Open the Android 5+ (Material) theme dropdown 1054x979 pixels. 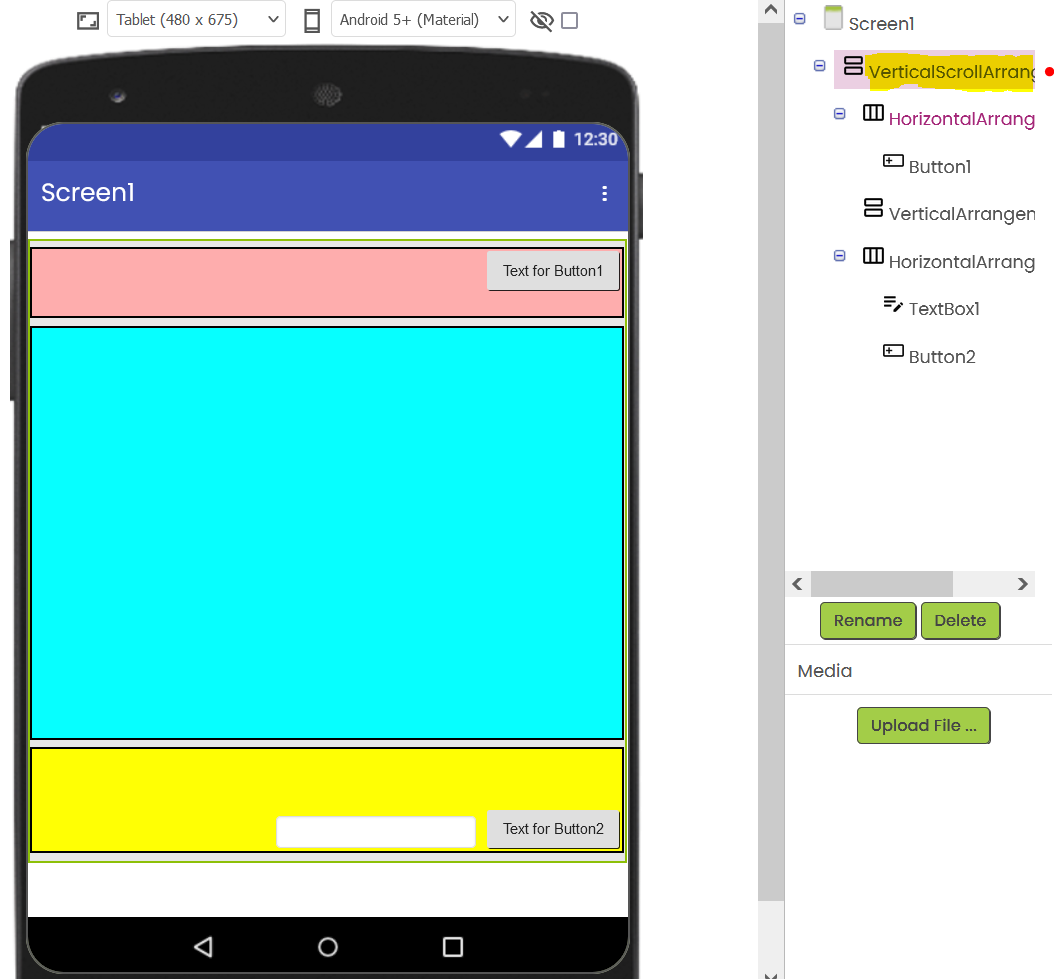click(423, 19)
